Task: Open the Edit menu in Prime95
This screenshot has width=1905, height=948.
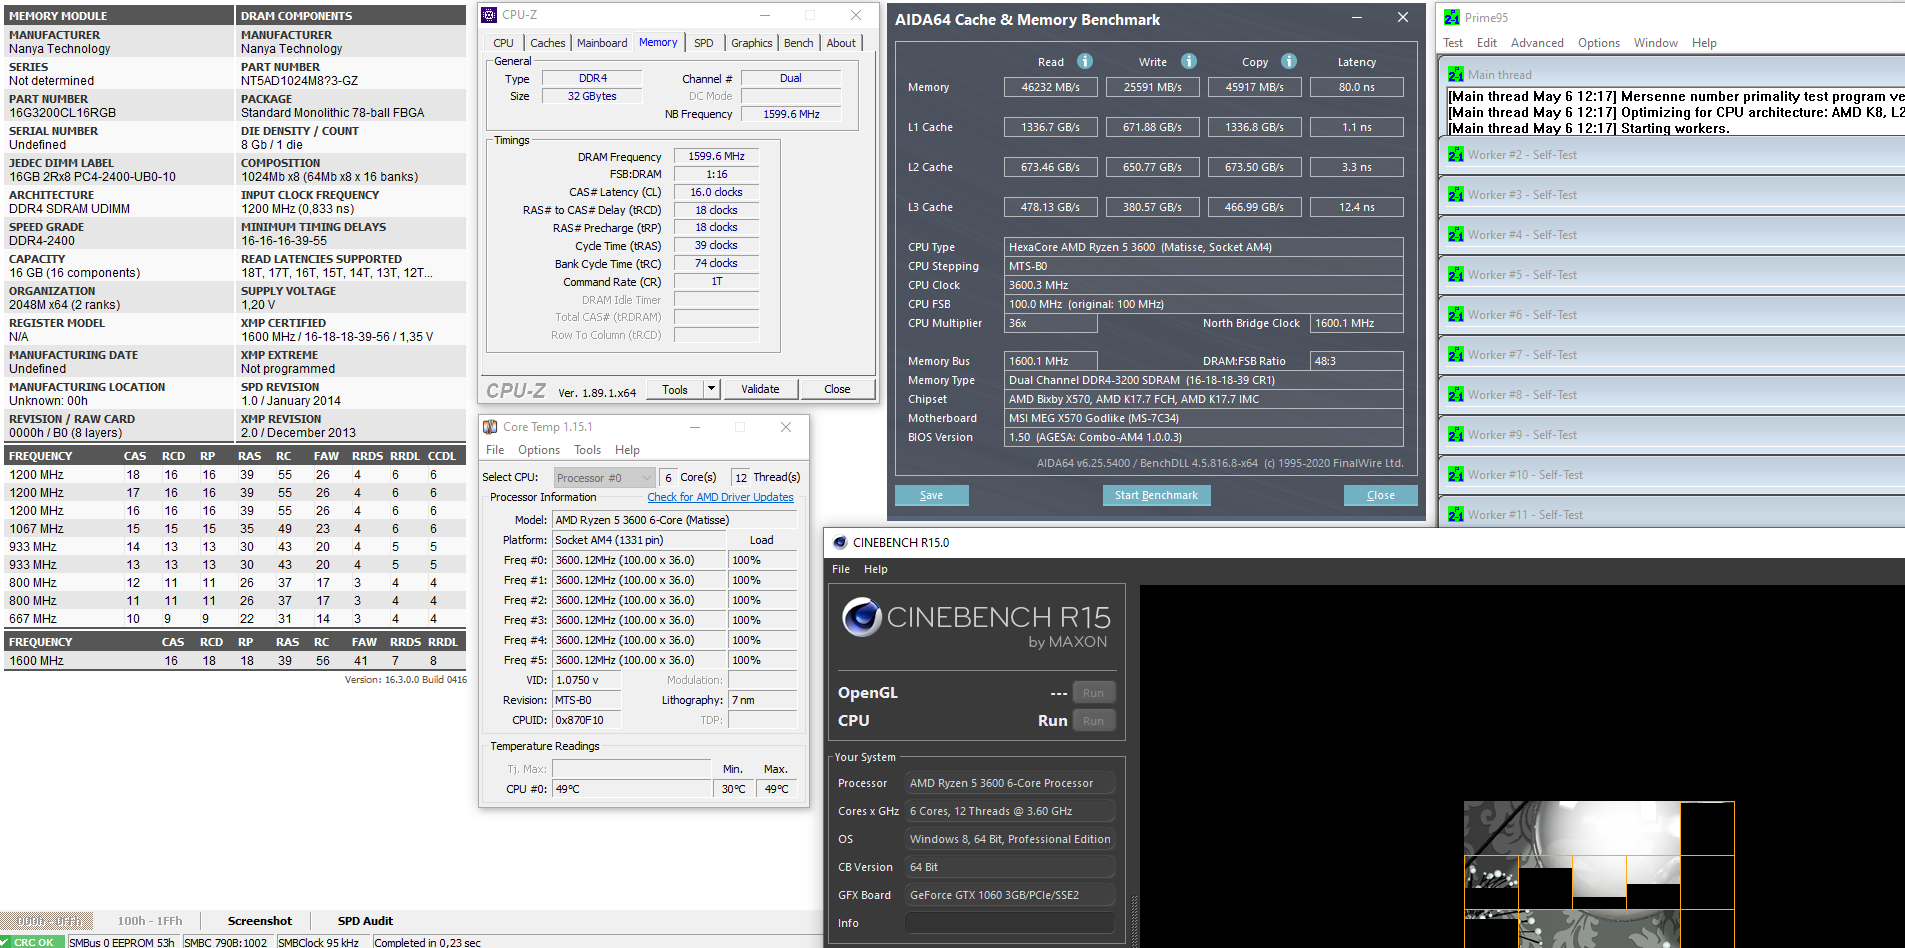Action: coord(1487,43)
